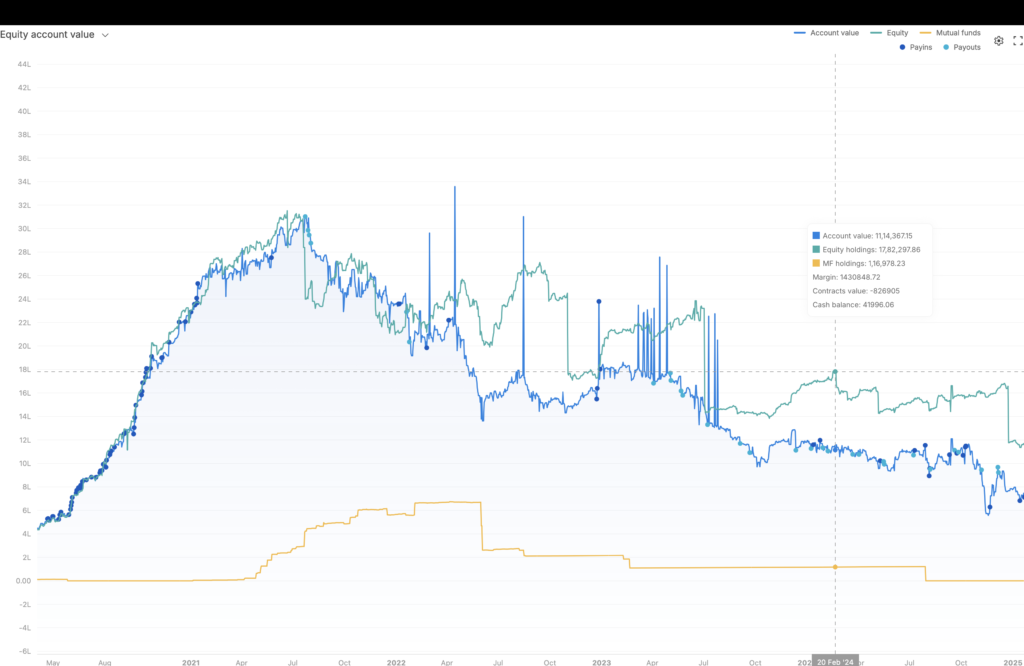Expand the Equity account value dropdown
This screenshot has height=666, width=1024.
pyautogui.click(x=105, y=35)
